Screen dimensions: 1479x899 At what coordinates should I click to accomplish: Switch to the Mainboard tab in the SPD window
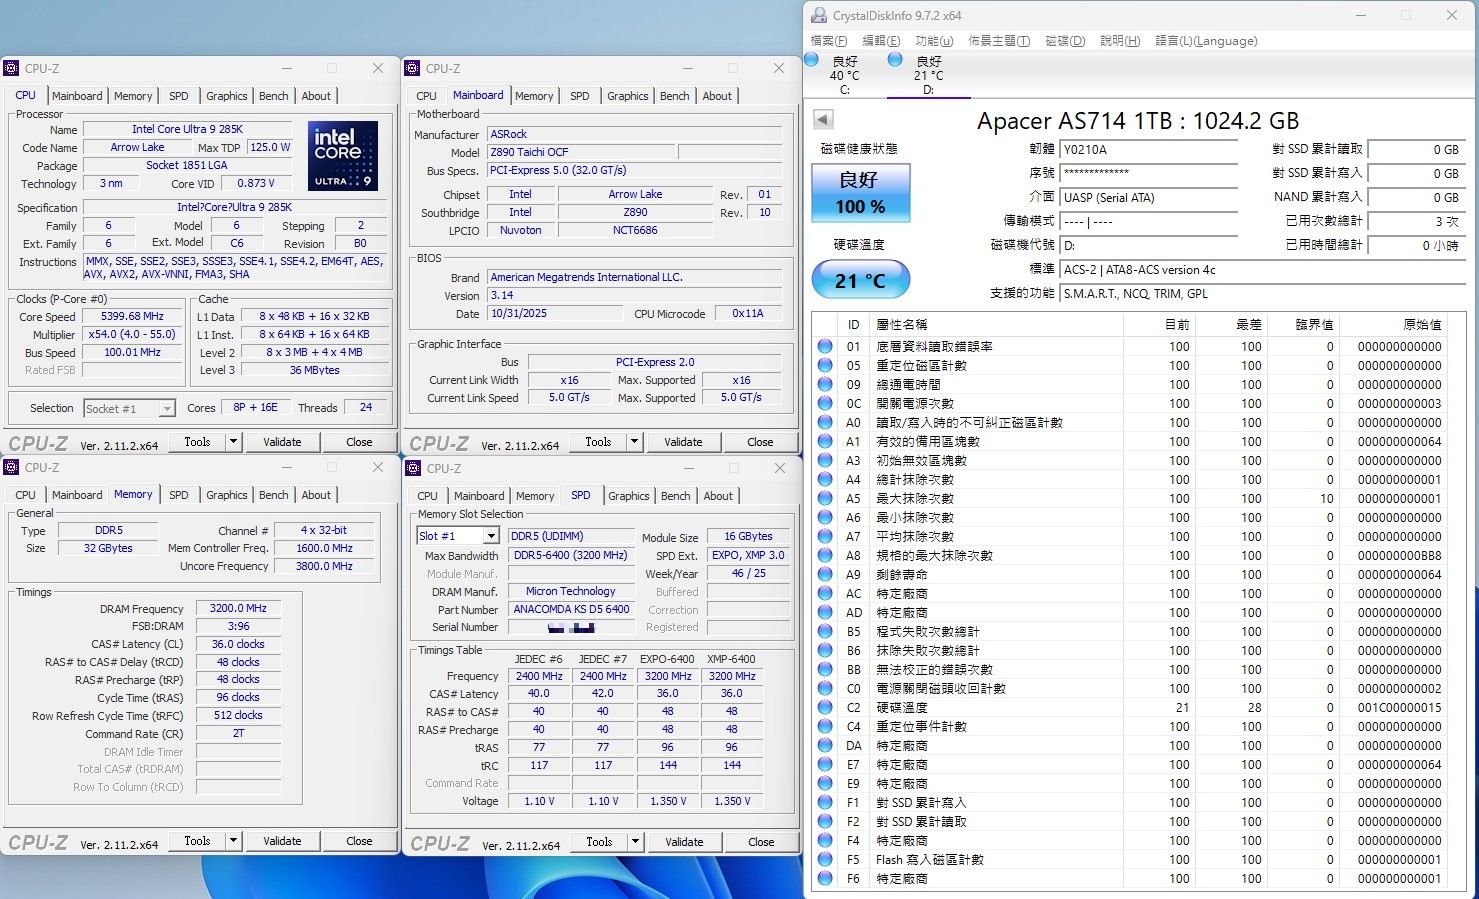coord(479,496)
